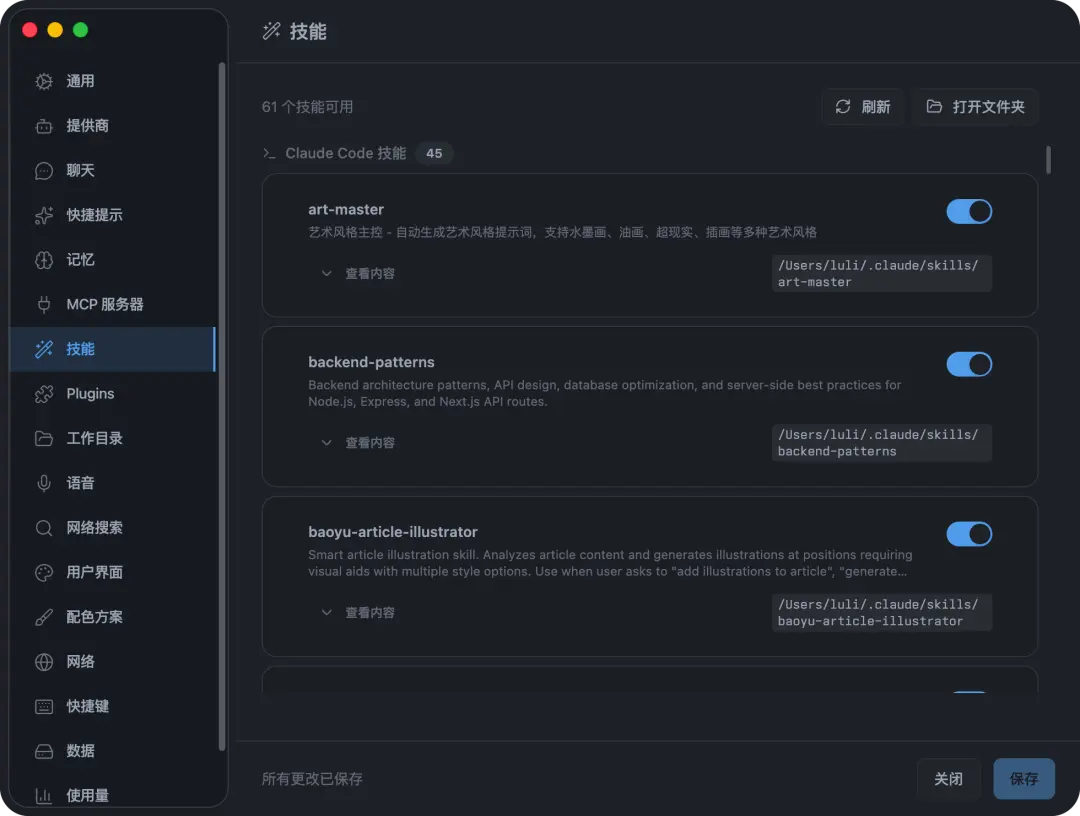Click the backend-patterns folder path box
Screen dimensions: 1080x816
882,443
